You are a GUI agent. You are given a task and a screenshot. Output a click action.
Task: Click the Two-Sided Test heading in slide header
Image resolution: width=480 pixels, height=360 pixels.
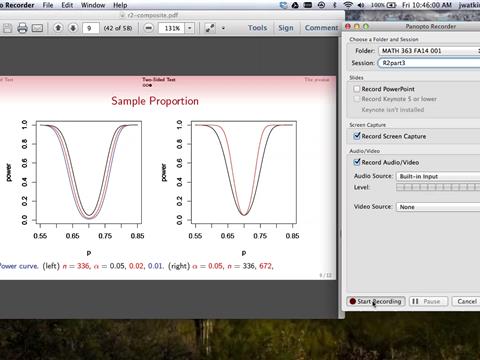[159, 80]
